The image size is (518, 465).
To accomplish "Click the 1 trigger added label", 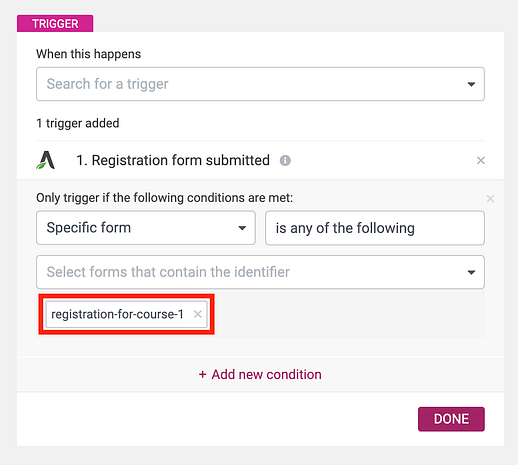I will (78, 123).
